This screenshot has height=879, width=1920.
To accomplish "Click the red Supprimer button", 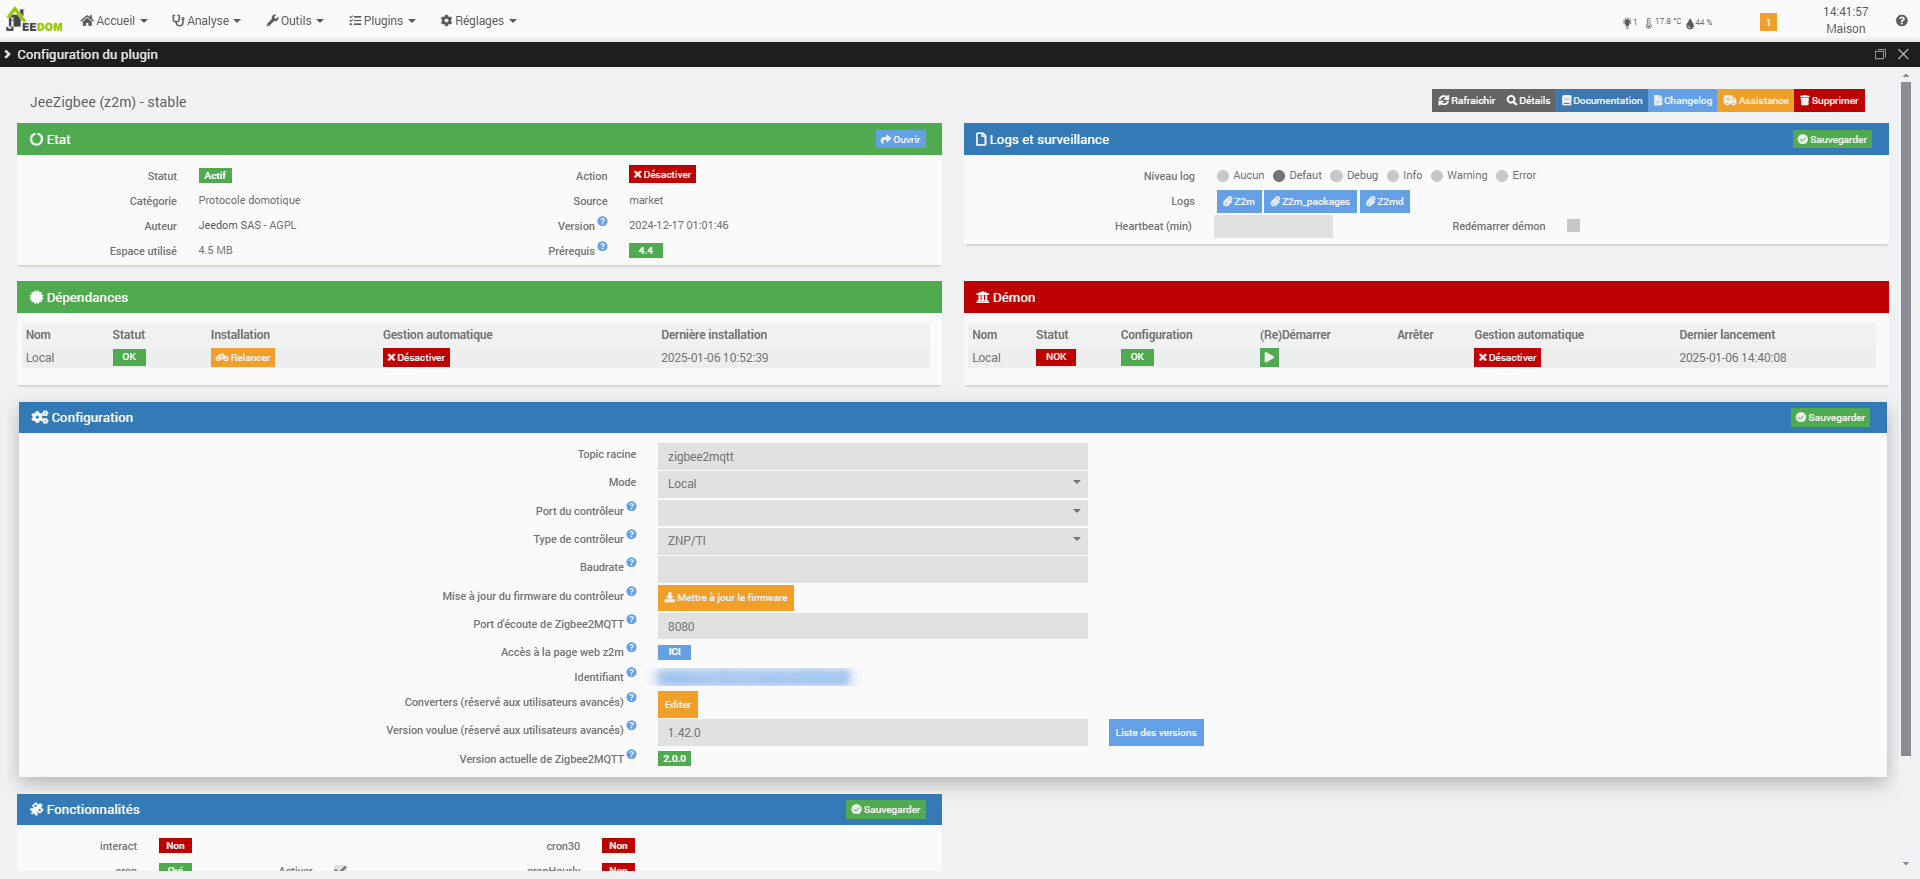I will coord(1829,100).
